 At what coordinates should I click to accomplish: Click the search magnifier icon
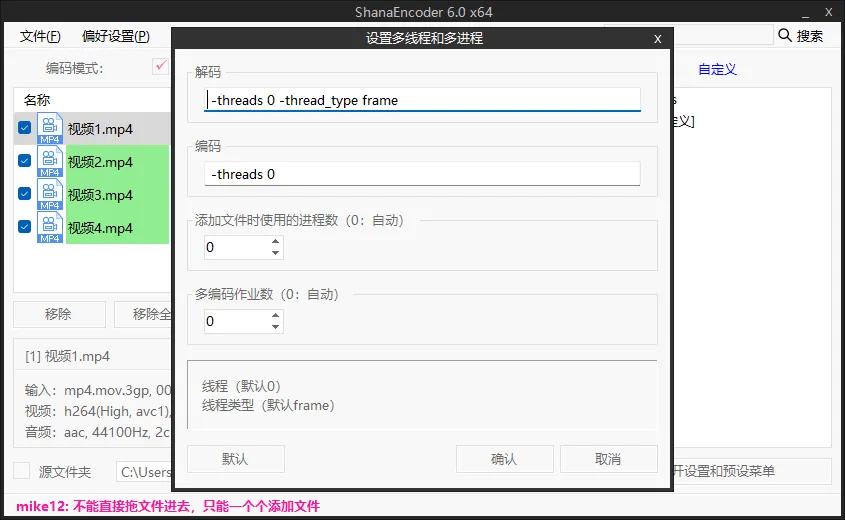pyautogui.click(x=785, y=36)
